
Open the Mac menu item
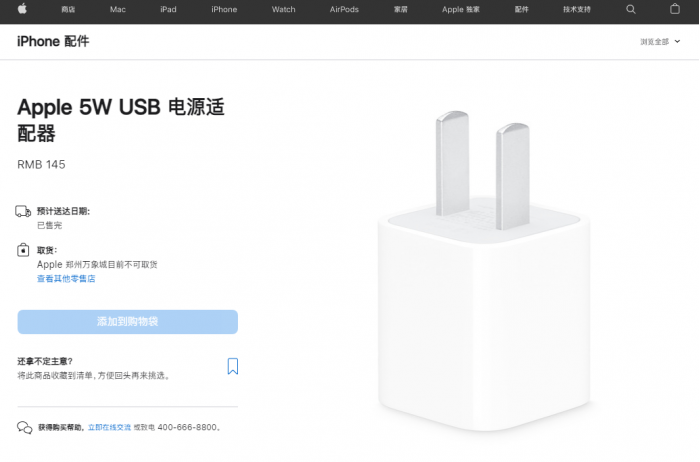click(118, 9)
